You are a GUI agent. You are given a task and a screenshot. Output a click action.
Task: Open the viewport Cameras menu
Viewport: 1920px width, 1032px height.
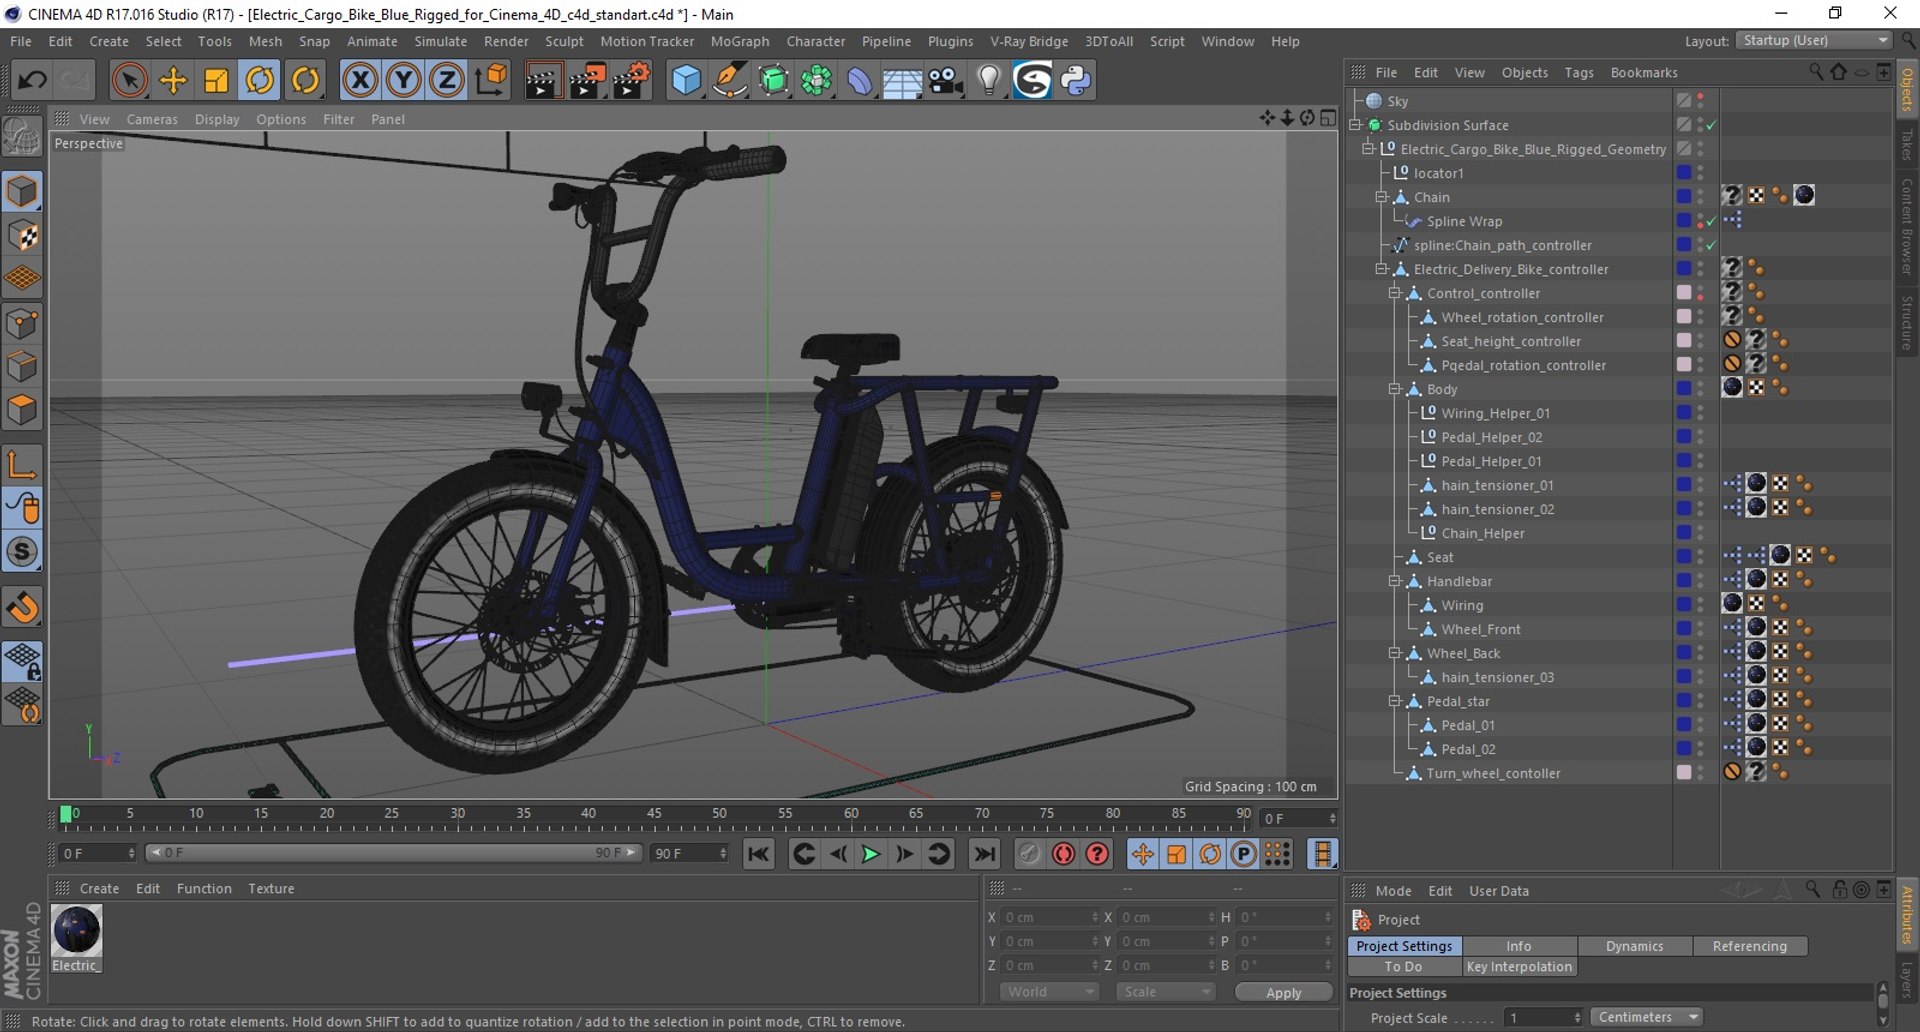click(x=152, y=119)
